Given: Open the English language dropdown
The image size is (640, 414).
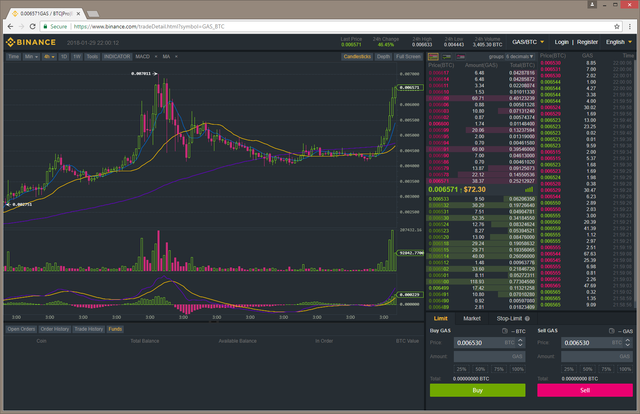Looking at the screenshot, I should pos(618,42).
